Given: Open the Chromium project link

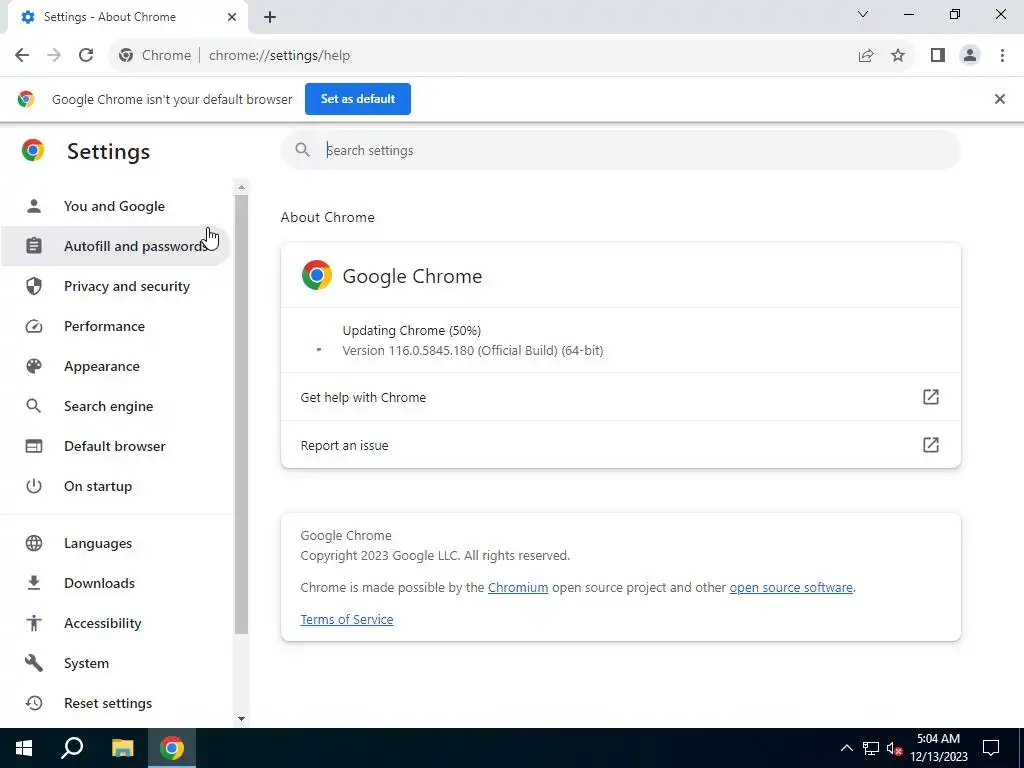Looking at the screenshot, I should (x=518, y=588).
